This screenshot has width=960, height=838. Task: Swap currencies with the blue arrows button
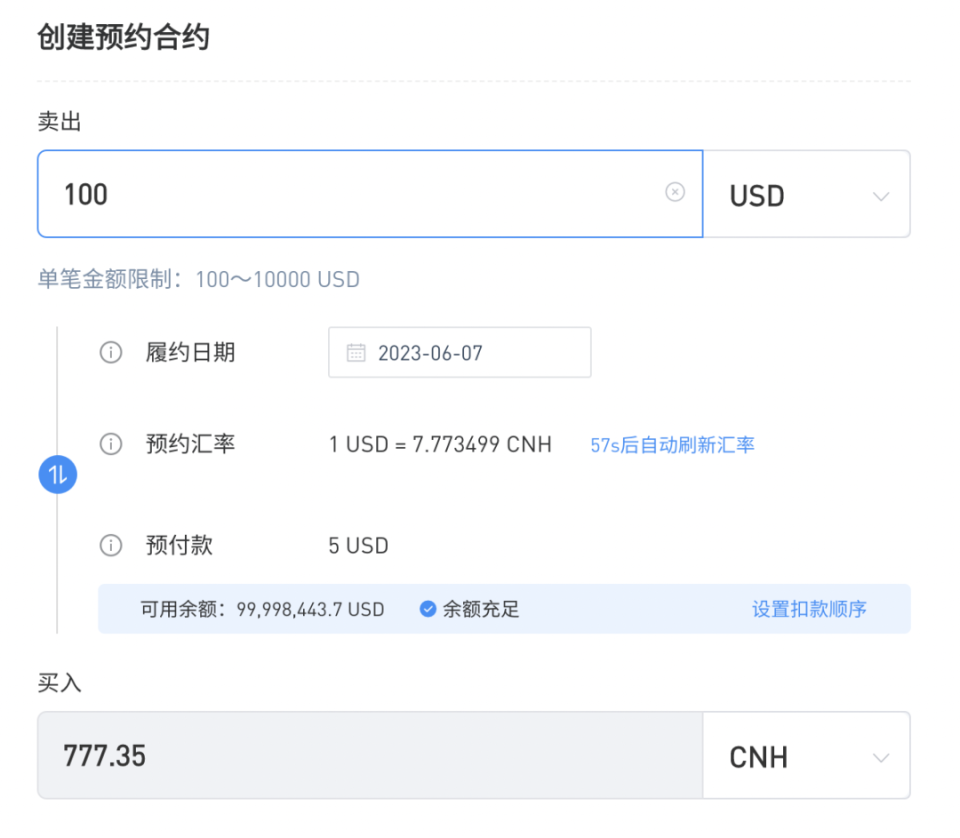(58, 474)
